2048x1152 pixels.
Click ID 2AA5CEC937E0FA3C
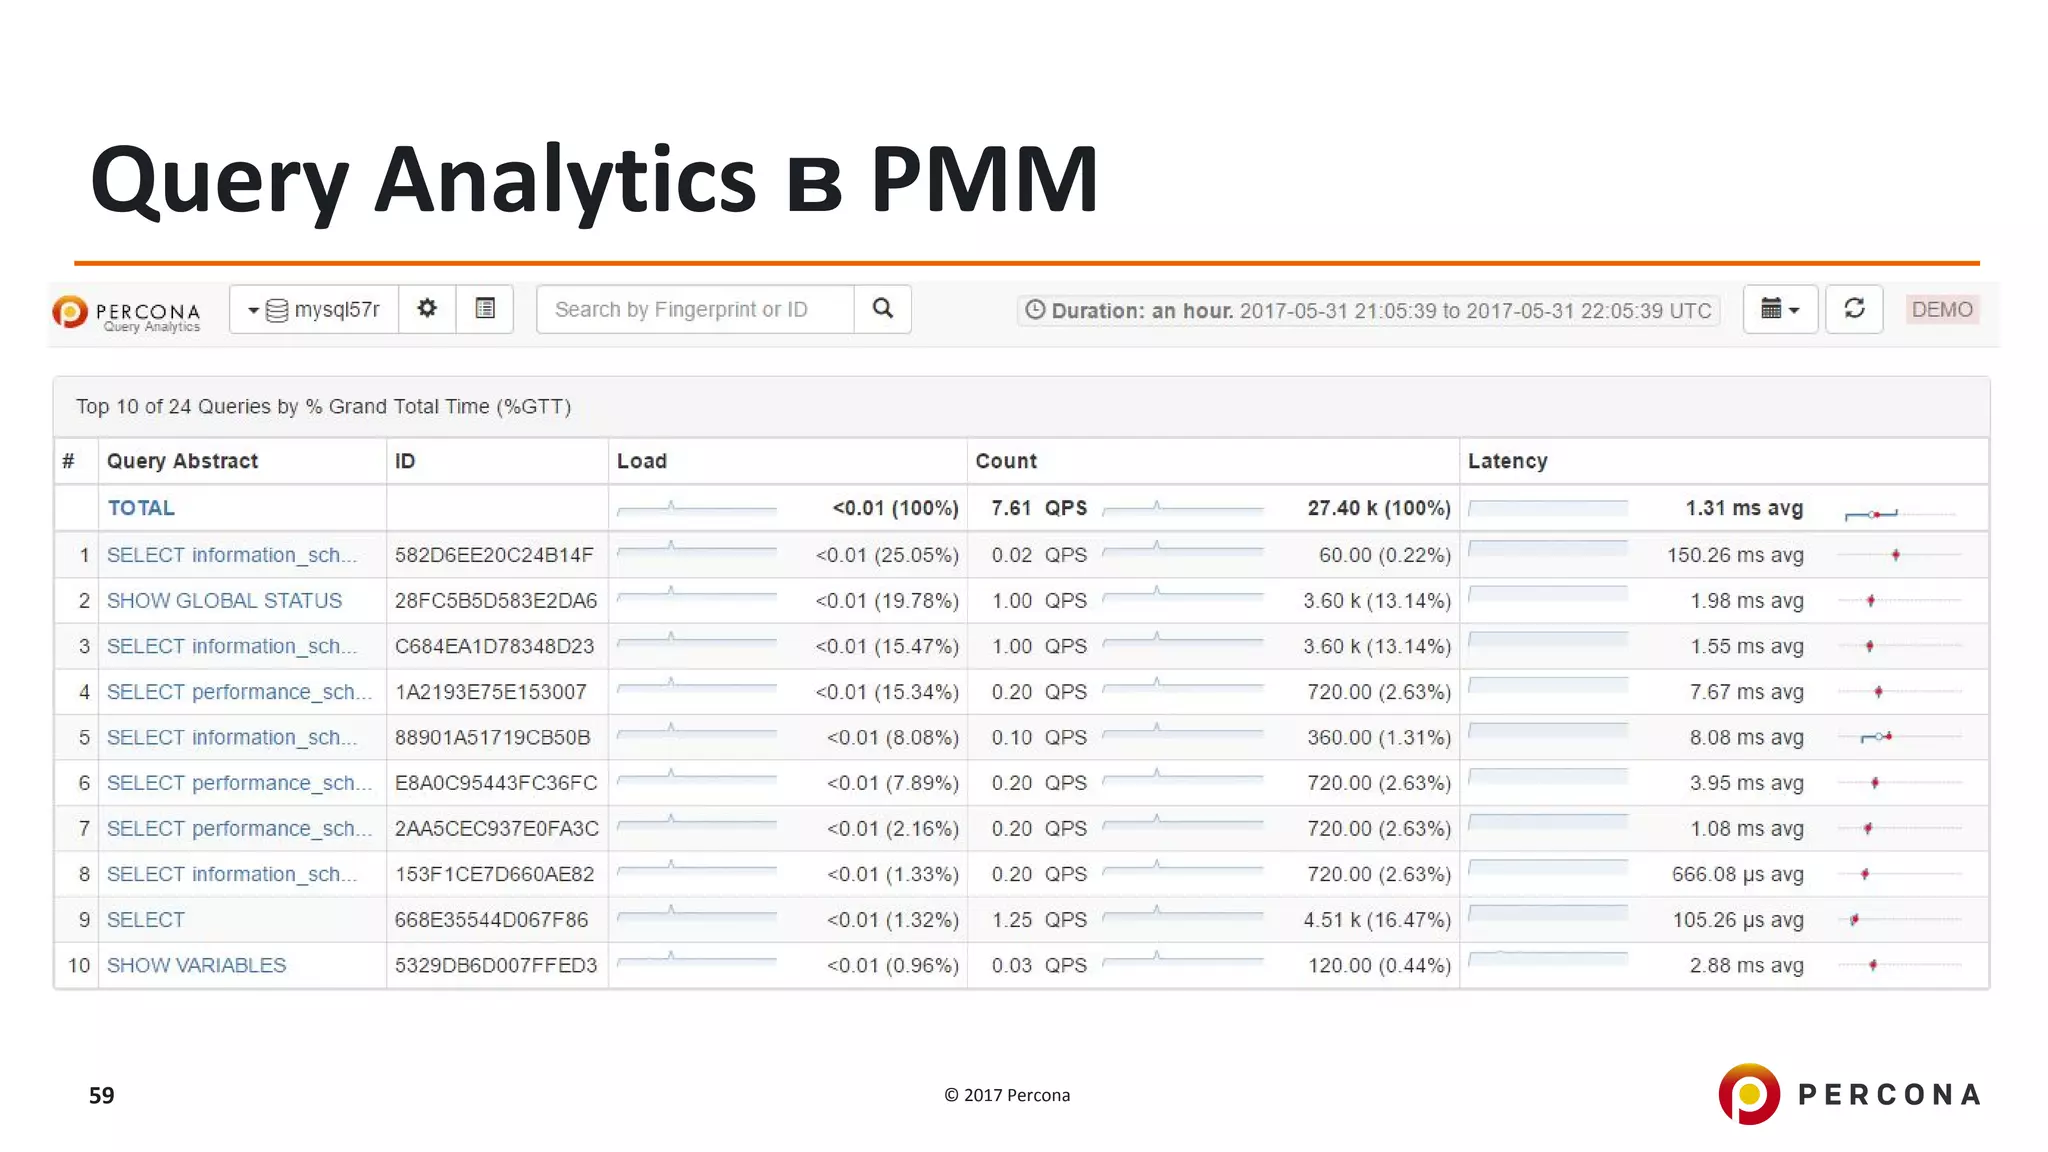coord(497,829)
